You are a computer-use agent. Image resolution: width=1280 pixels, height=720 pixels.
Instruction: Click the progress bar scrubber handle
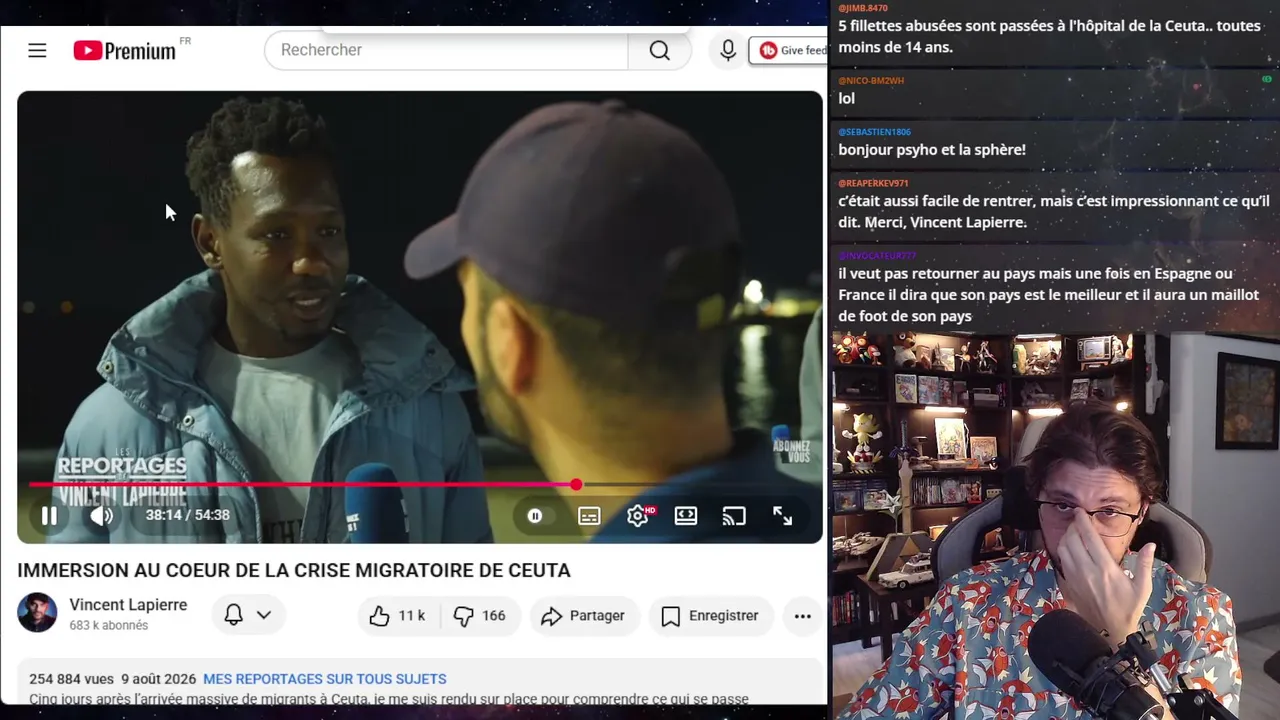(576, 485)
